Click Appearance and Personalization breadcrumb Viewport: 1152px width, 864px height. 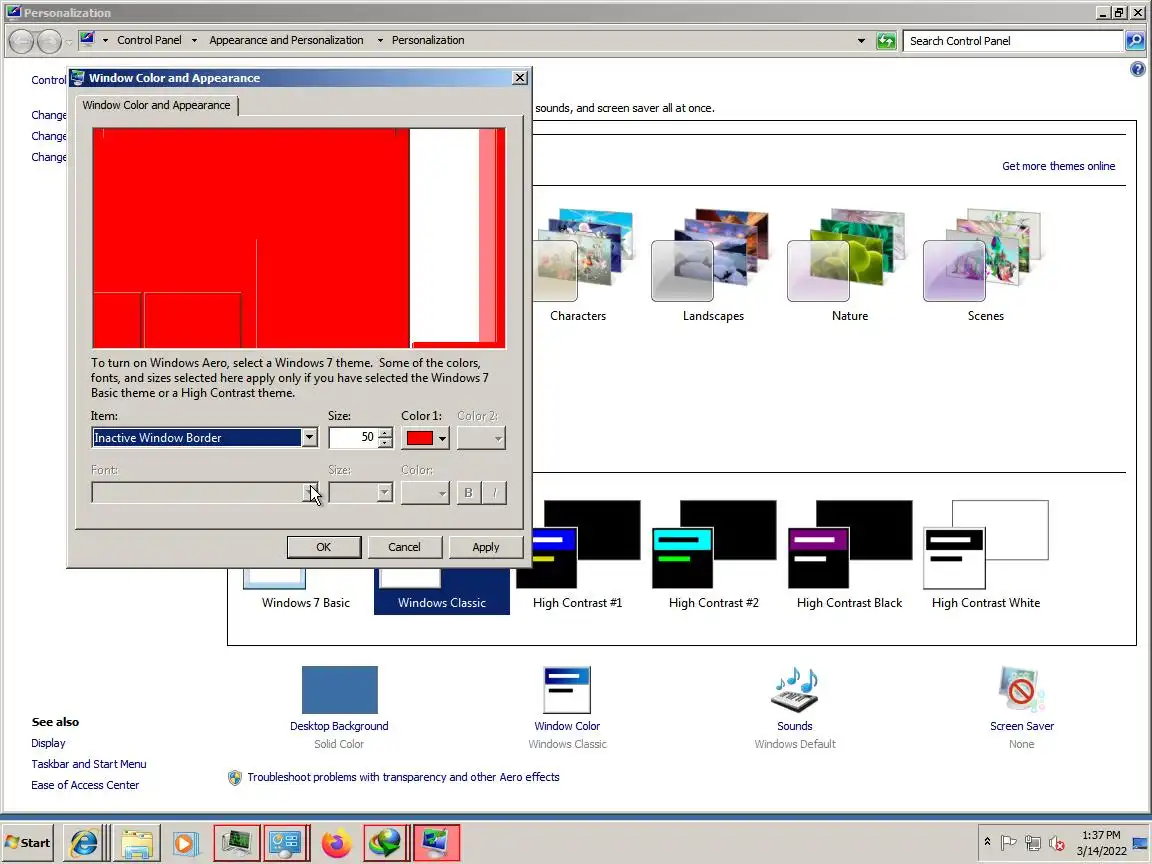[286, 40]
